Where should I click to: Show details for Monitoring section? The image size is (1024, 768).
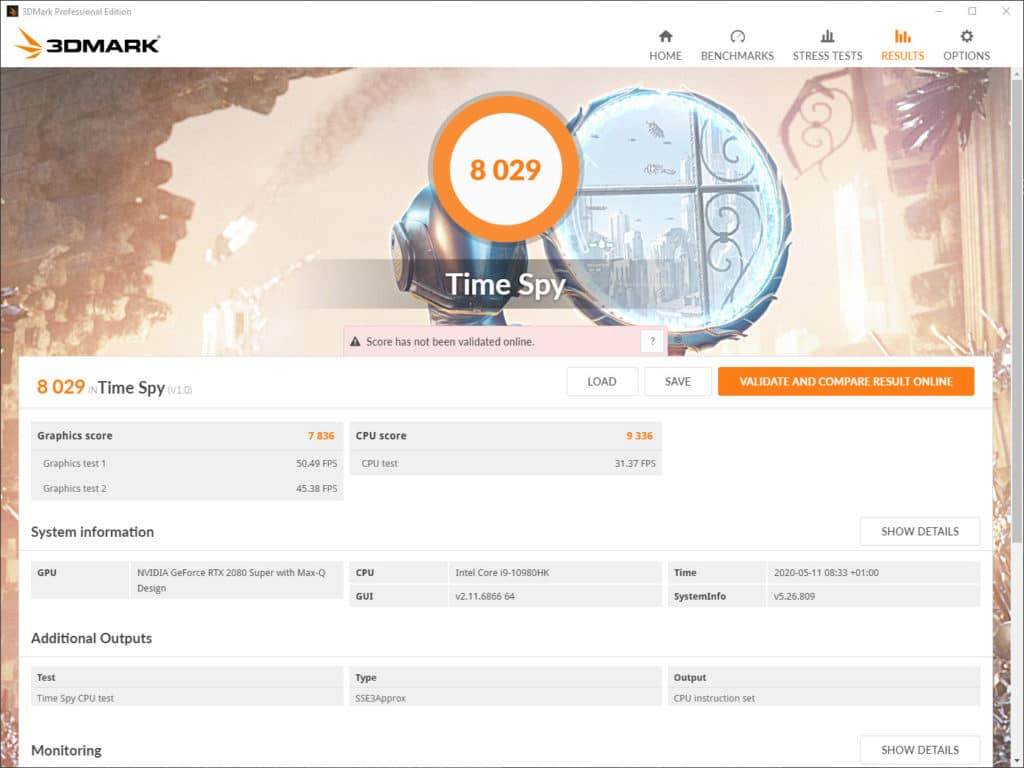920,750
